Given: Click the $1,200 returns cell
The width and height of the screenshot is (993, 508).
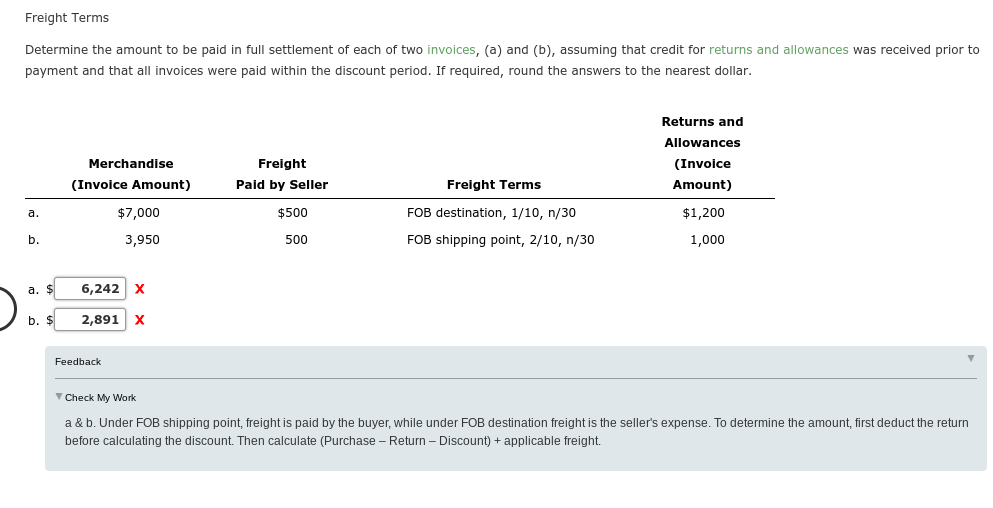Looking at the screenshot, I should click(x=704, y=213).
